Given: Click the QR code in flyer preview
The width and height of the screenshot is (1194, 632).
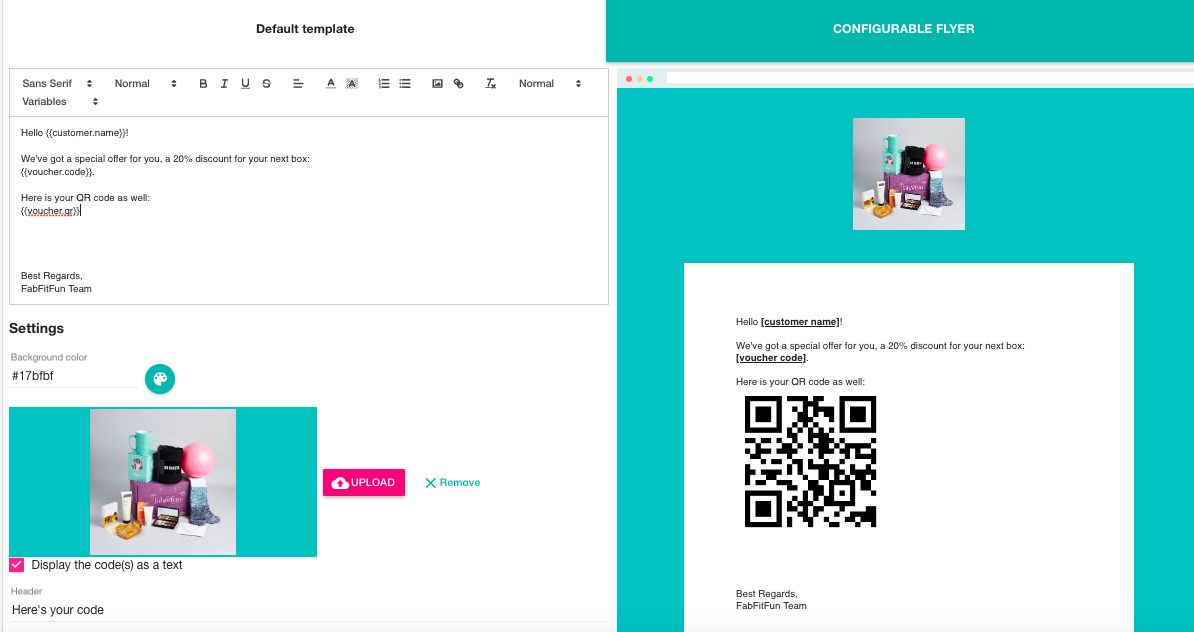Looking at the screenshot, I should (x=810, y=461).
